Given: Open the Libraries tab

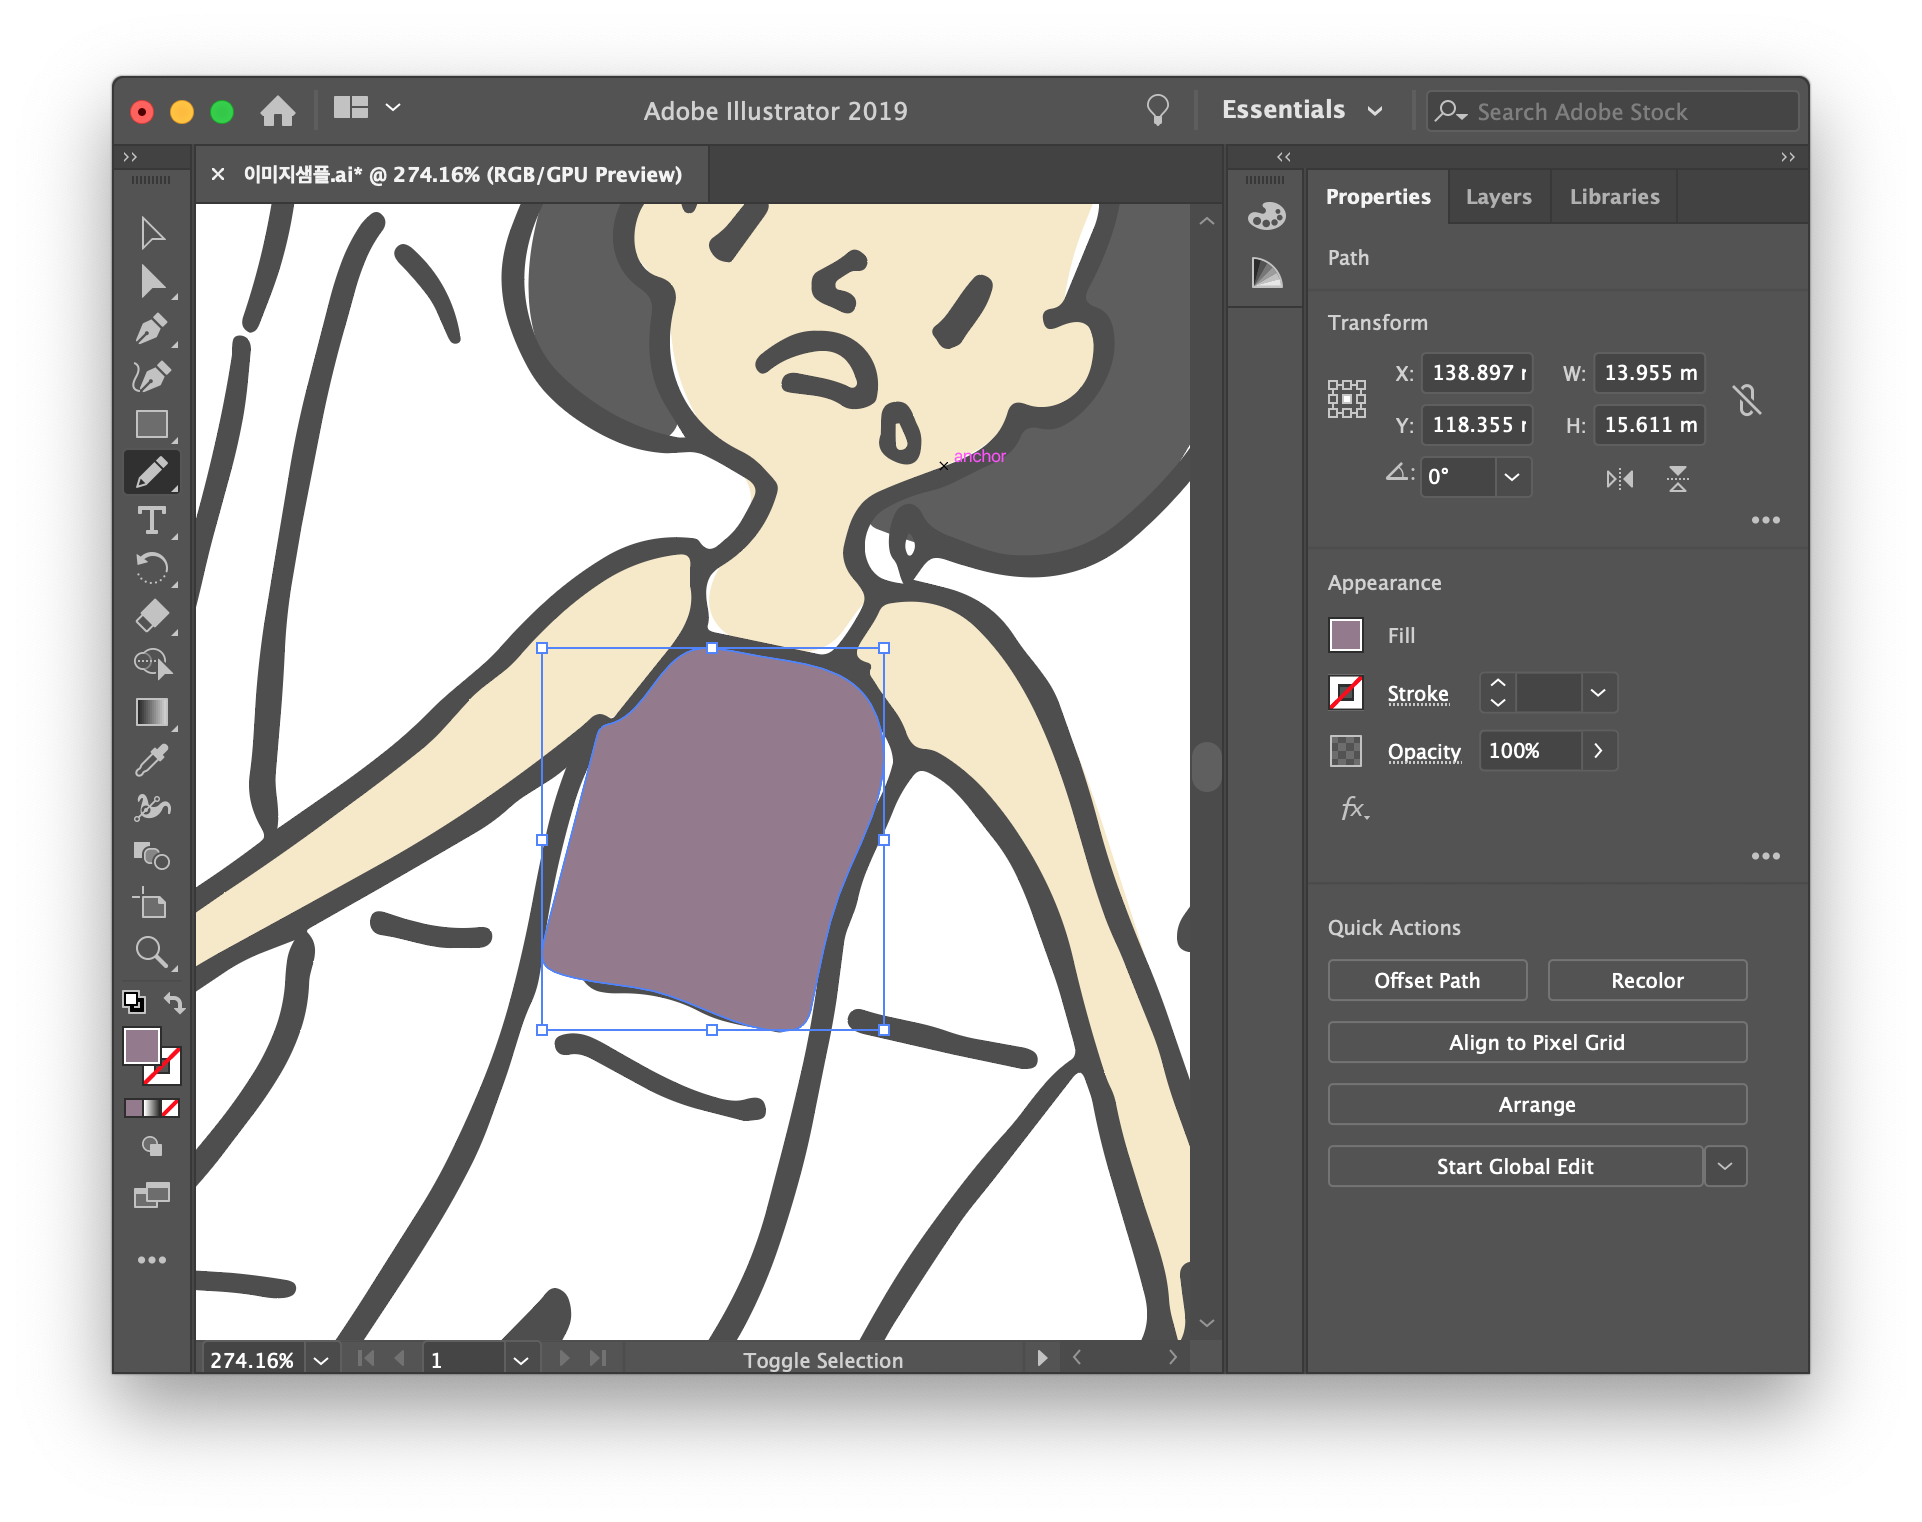Looking at the screenshot, I should coord(1614,197).
